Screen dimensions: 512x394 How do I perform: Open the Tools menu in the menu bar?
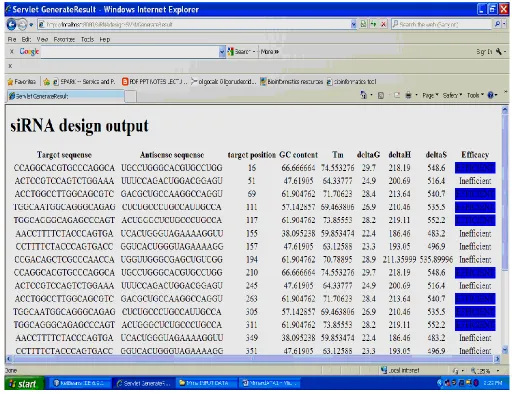(x=87, y=39)
